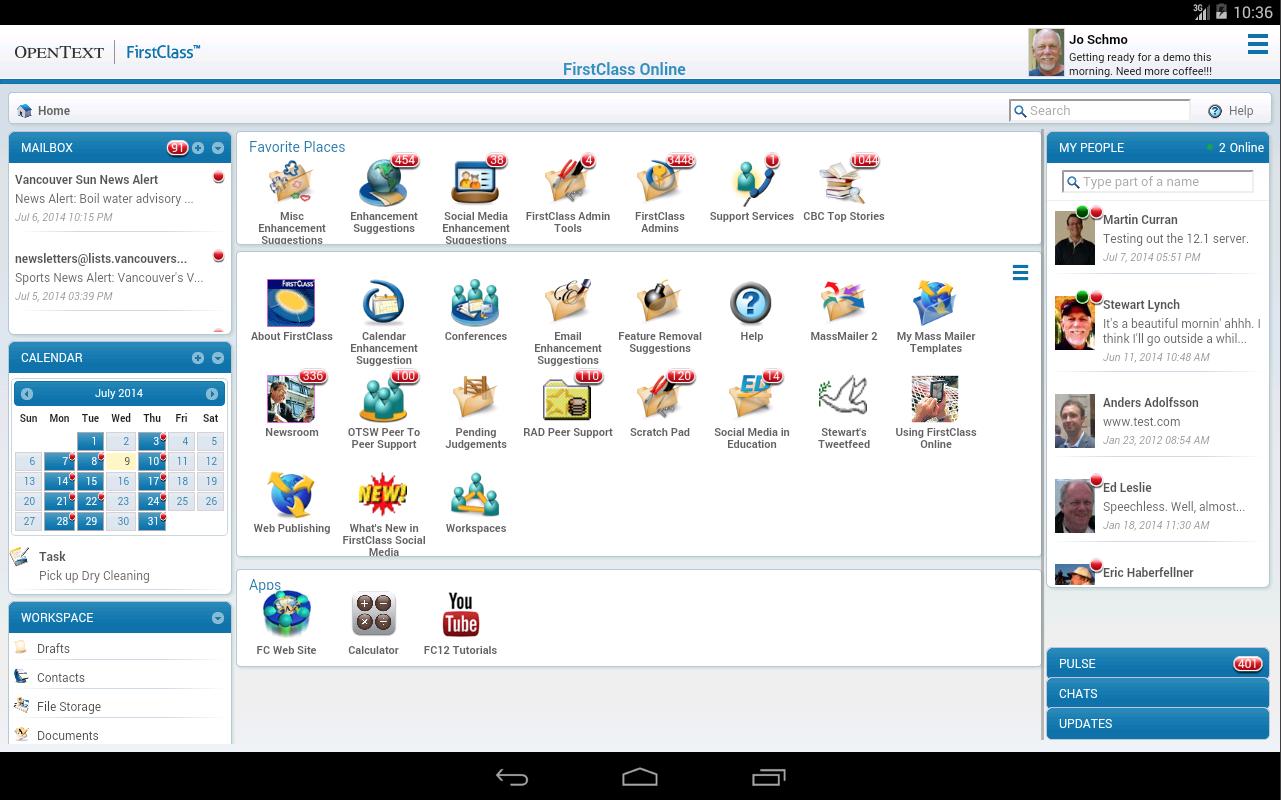The image size is (1281, 800).
Task: Select July 15 in the calendar
Action: 91,481
